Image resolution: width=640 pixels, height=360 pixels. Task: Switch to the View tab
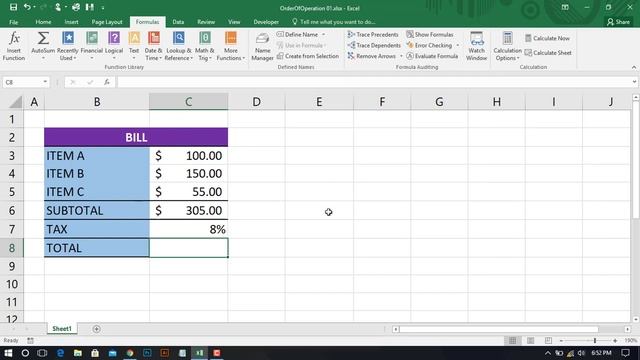point(234,22)
